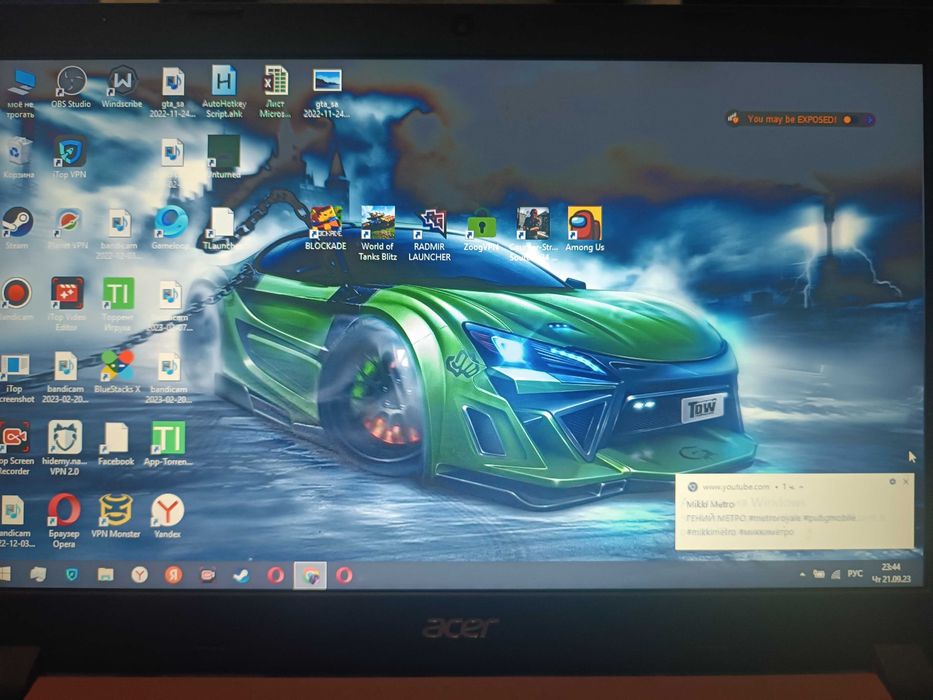Click the www.youtube.com source label
Viewport: 933px width, 700px height.
[x=735, y=487]
